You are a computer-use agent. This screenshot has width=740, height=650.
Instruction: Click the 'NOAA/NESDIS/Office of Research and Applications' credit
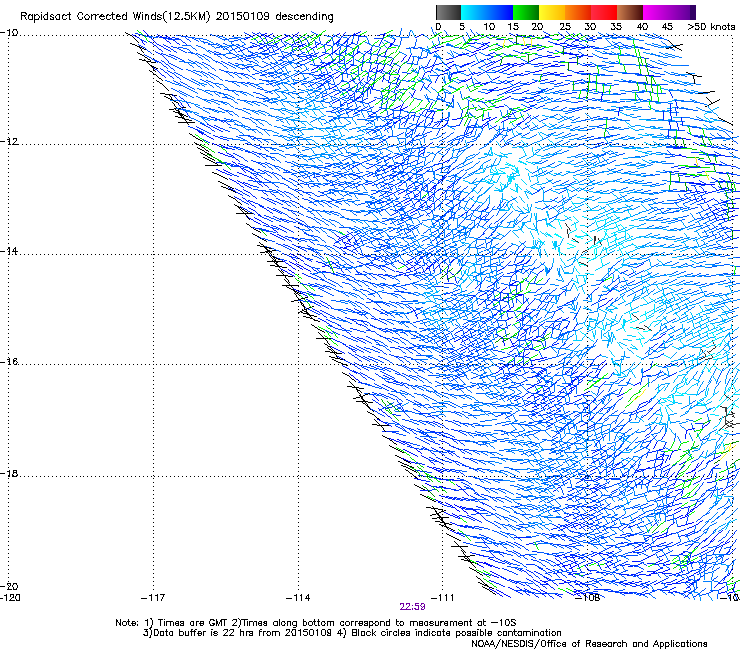[589, 644]
